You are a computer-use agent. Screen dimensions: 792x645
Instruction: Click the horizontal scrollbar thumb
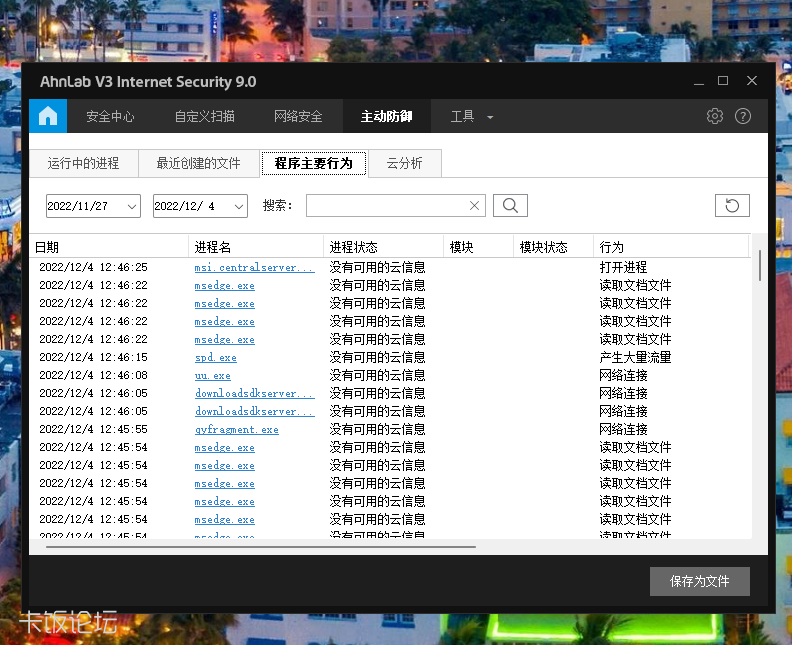(x=261, y=547)
